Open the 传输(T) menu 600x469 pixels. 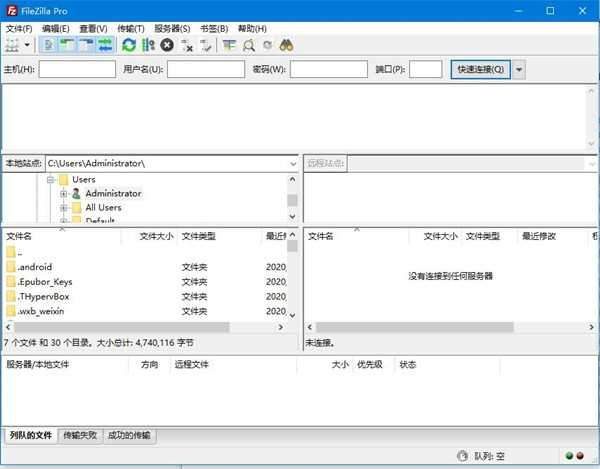pos(131,29)
